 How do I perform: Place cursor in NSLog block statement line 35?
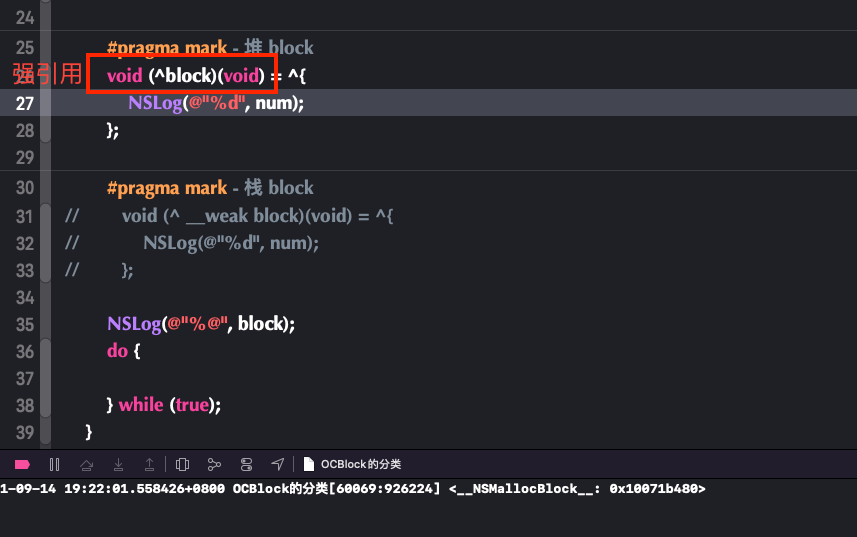click(201, 324)
